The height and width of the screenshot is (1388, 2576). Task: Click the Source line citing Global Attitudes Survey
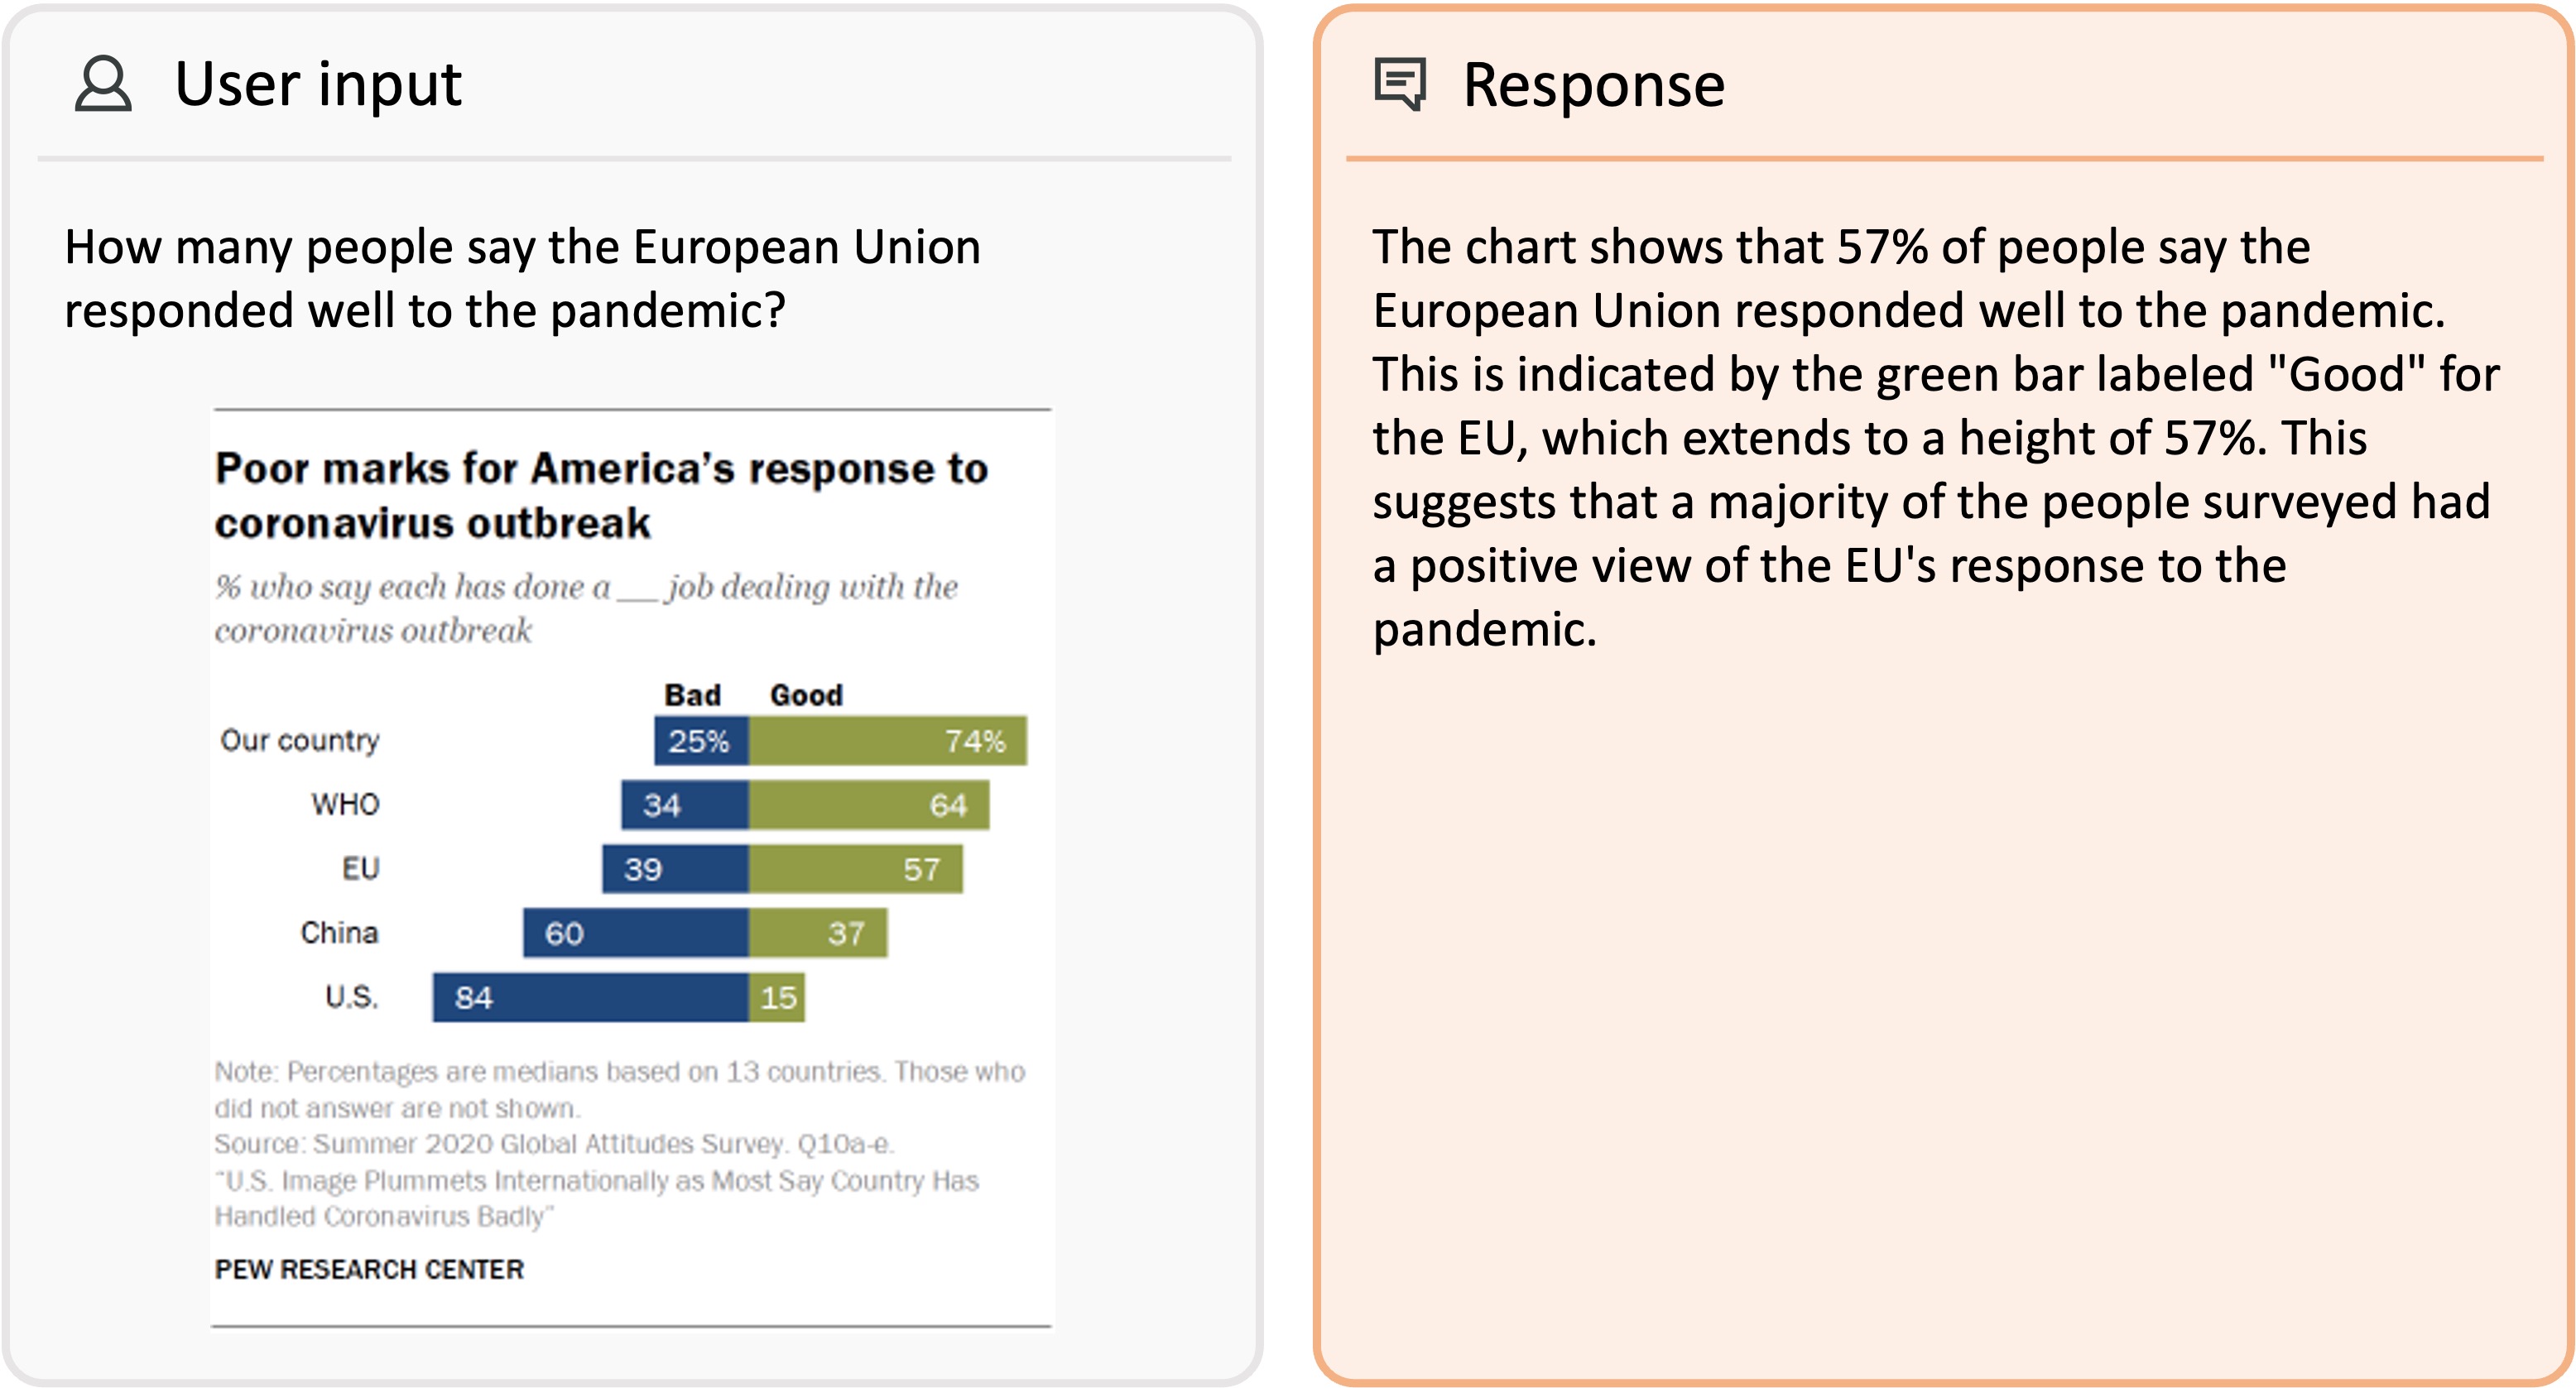click(554, 1143)
